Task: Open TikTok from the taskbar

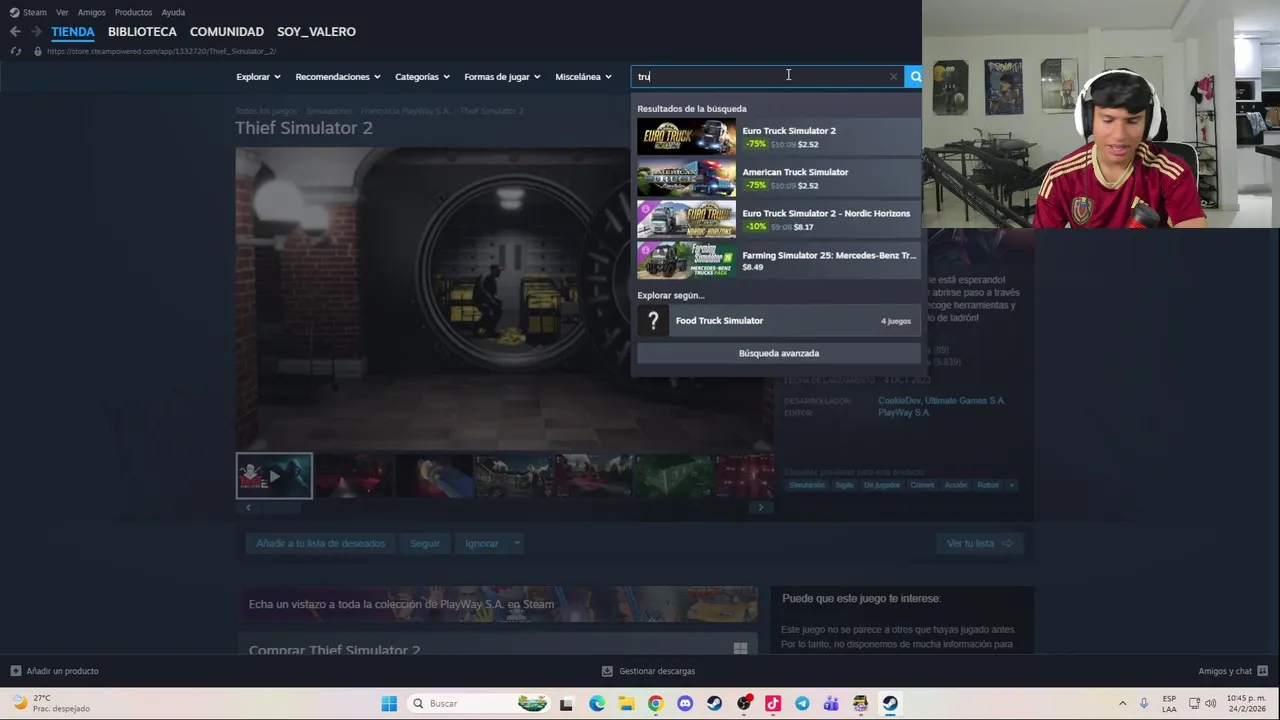Action: click(x=773, y=704)
